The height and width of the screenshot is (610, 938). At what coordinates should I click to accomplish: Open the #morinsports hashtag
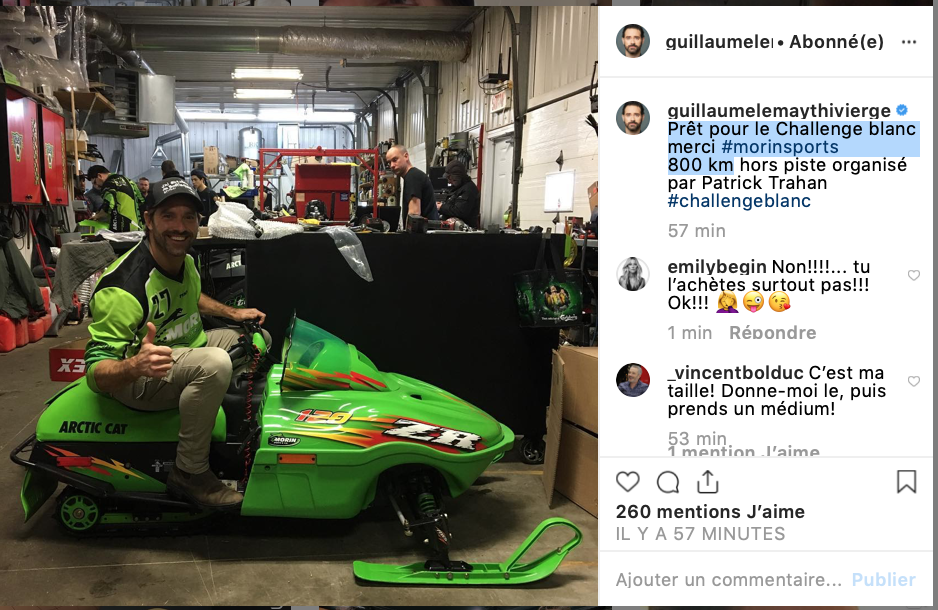779,147
